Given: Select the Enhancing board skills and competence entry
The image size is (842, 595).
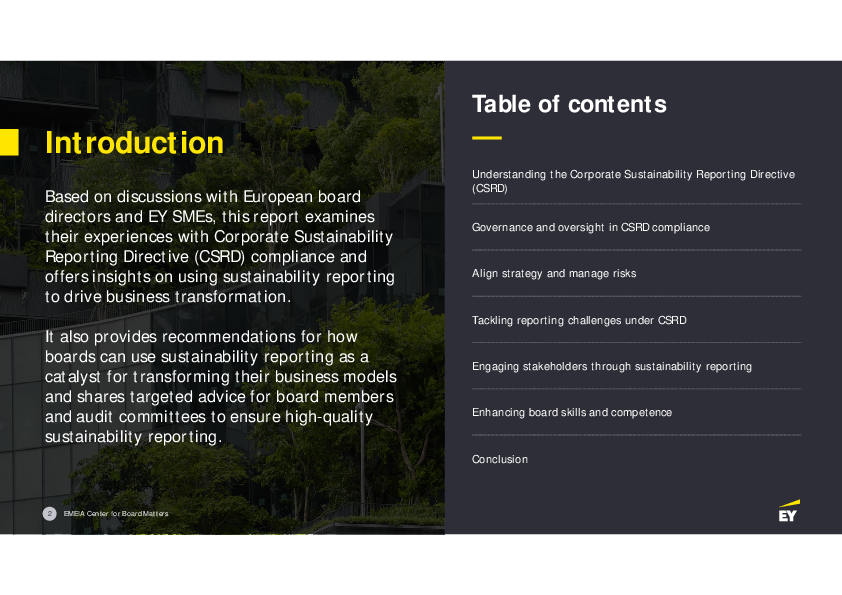Looking at the screenshot, I should pos(572,412).
